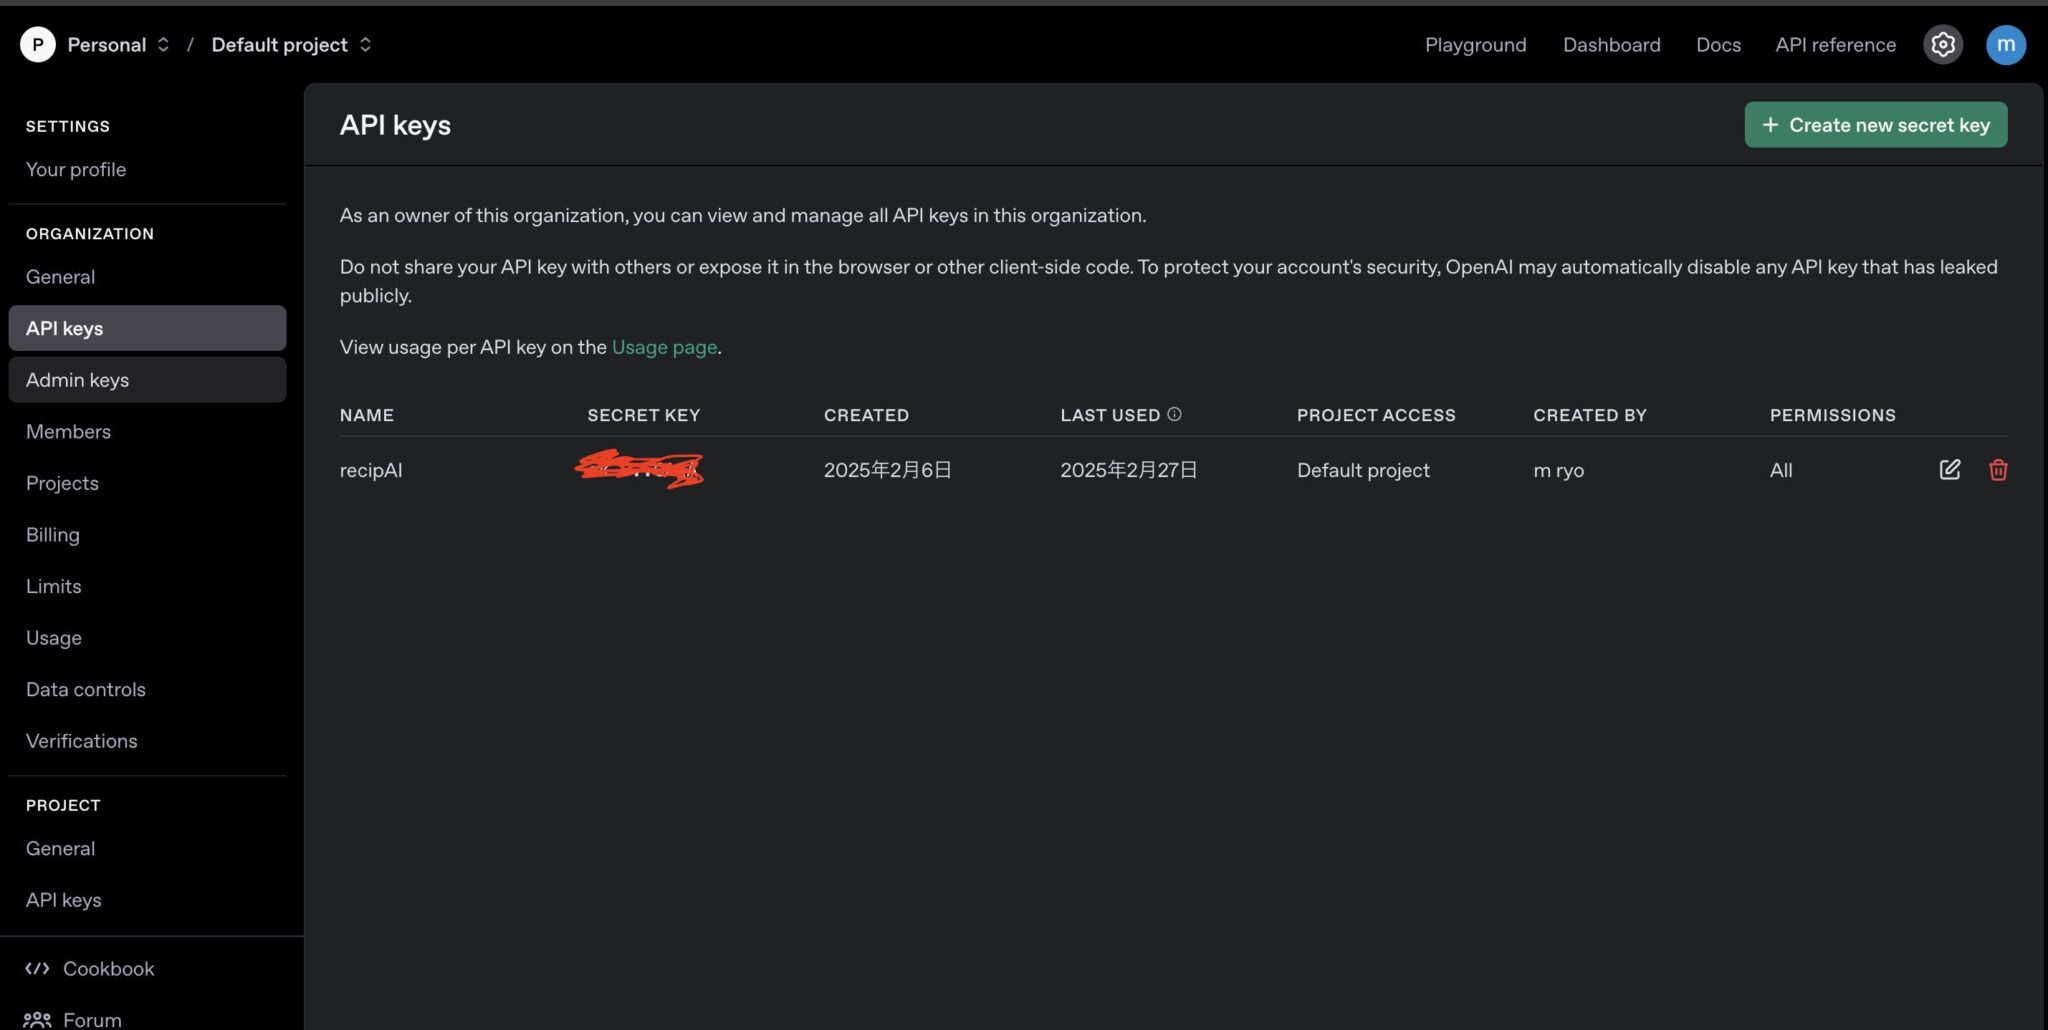The image size is (2048, 1030).
Task: Open project-level API keys settings
Action: 63,899
